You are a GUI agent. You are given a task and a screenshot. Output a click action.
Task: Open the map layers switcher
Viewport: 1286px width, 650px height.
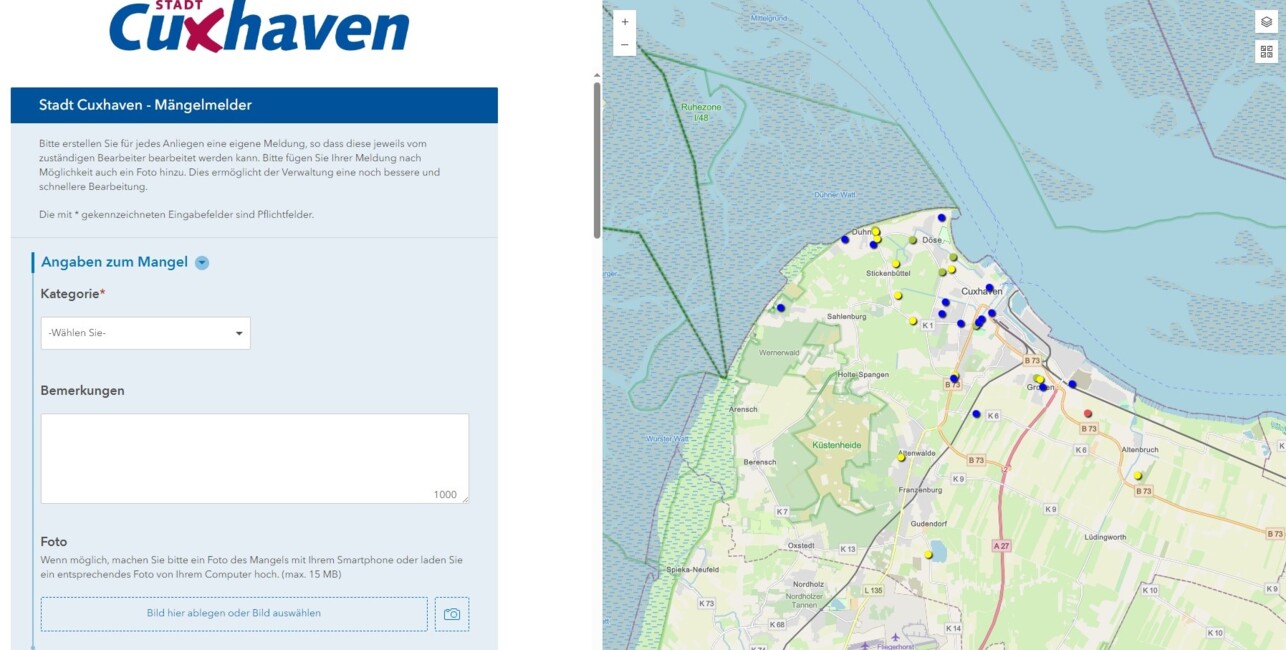1266,22
